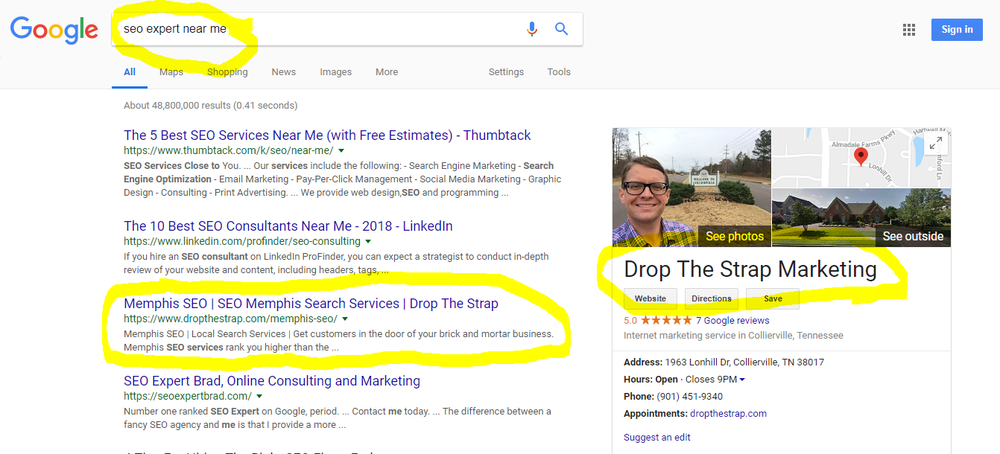Click the phone number (901) 451-9340
The image size is (1000, 454).
point(689,397)
